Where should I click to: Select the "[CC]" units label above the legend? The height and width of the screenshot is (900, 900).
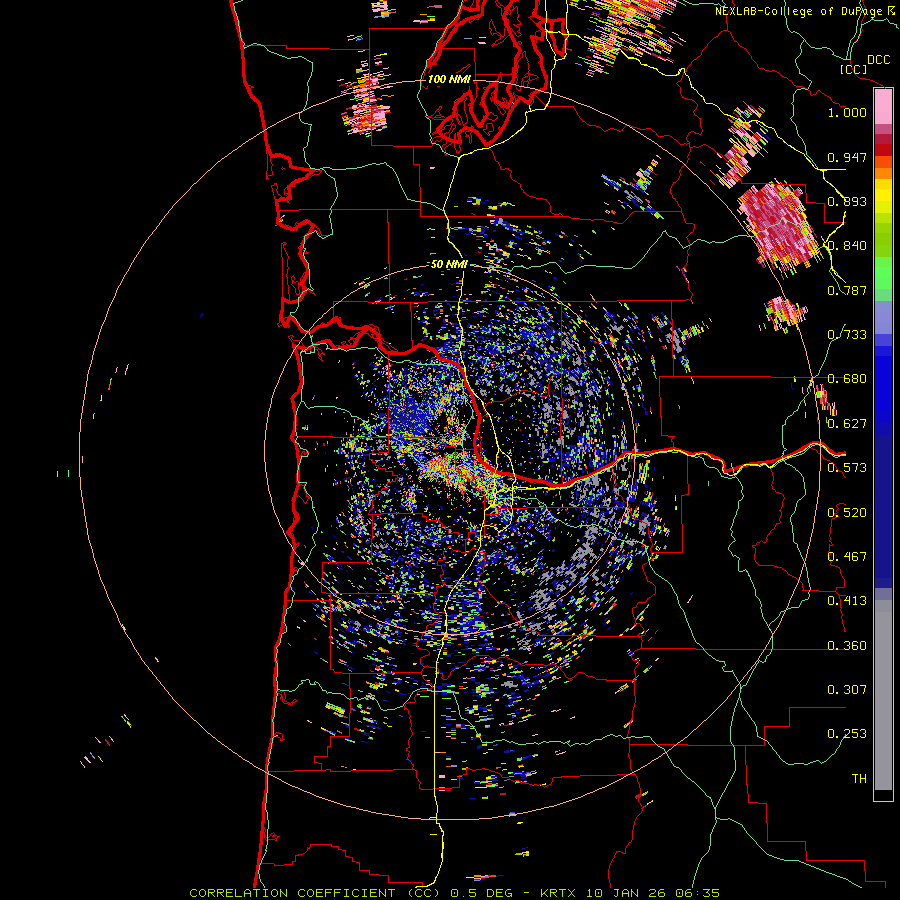[854, 69]
